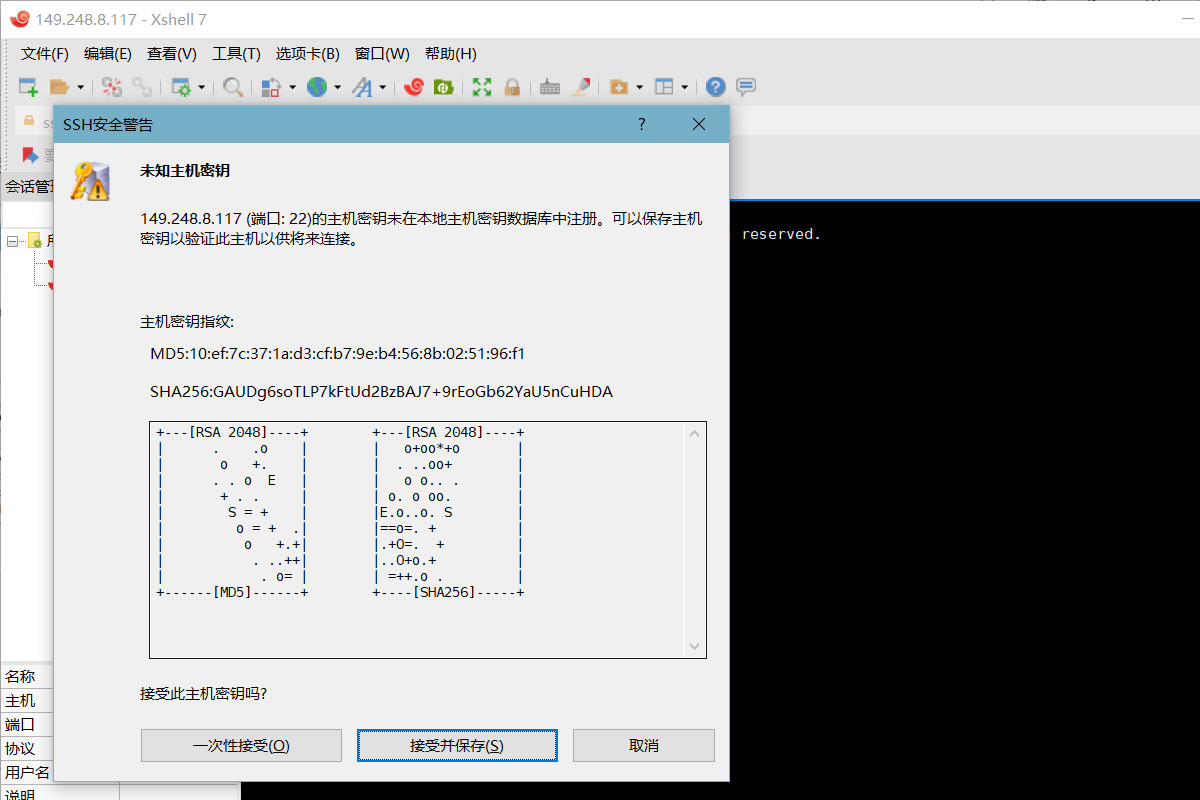The height and width of the screenshot is (800, 1200).
Task: Click the fingerprint box scroll up arrow
Action: click(x=696, y=433)
